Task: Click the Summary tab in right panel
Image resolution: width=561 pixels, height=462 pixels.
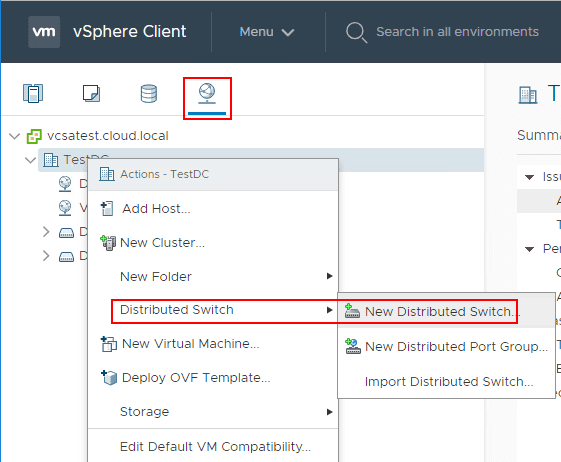Action: click(539, 135)
